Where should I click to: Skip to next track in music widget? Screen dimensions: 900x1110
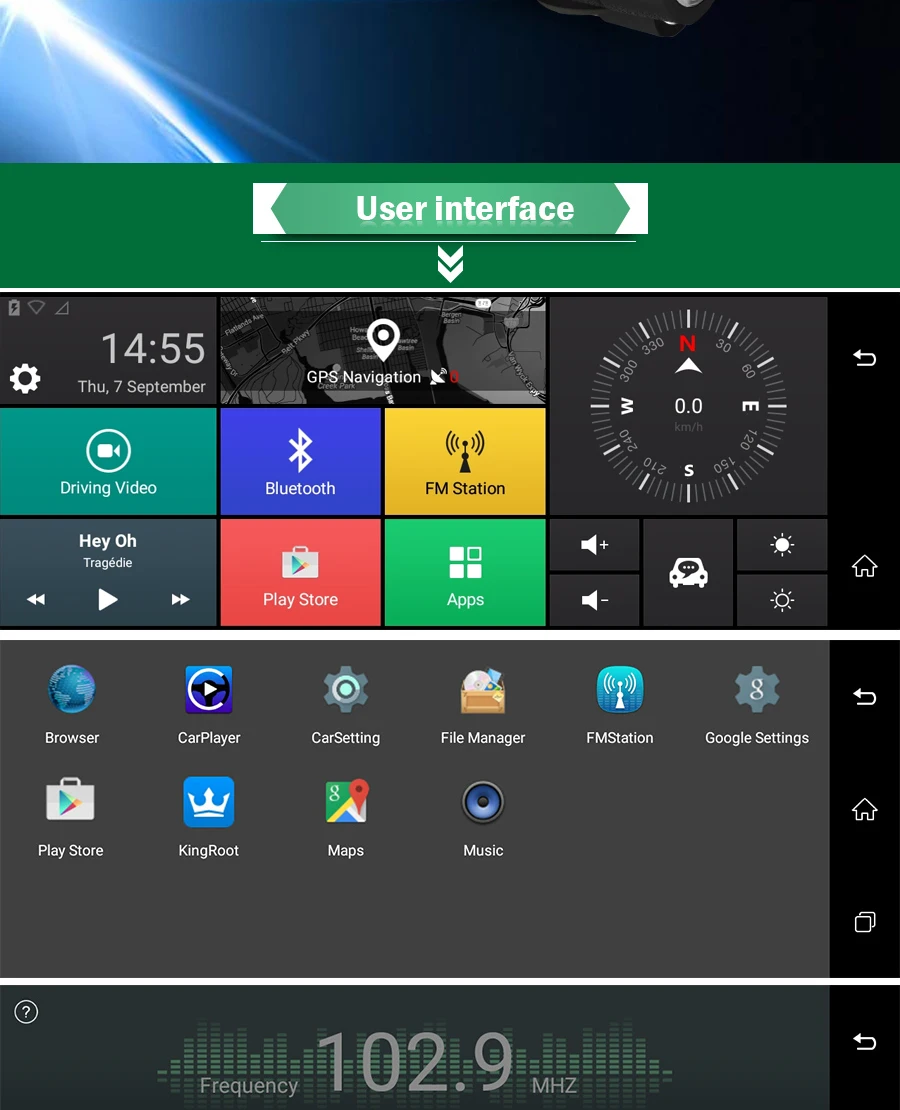tap(181, 600)
